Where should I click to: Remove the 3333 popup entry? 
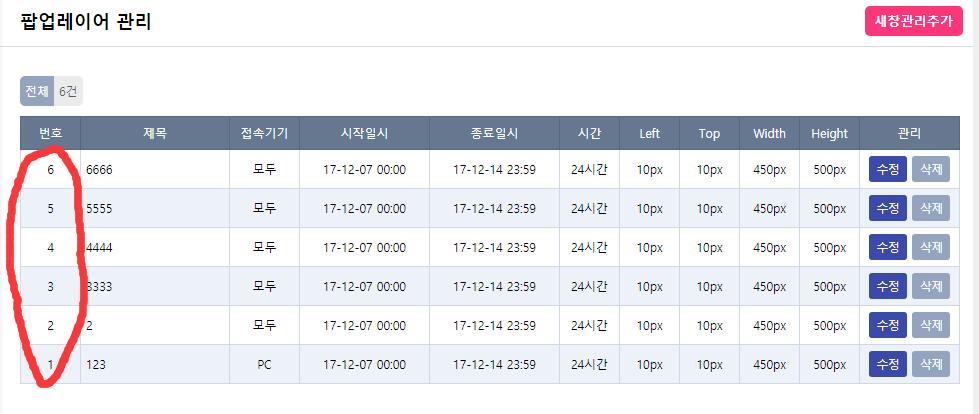(930, 286)
